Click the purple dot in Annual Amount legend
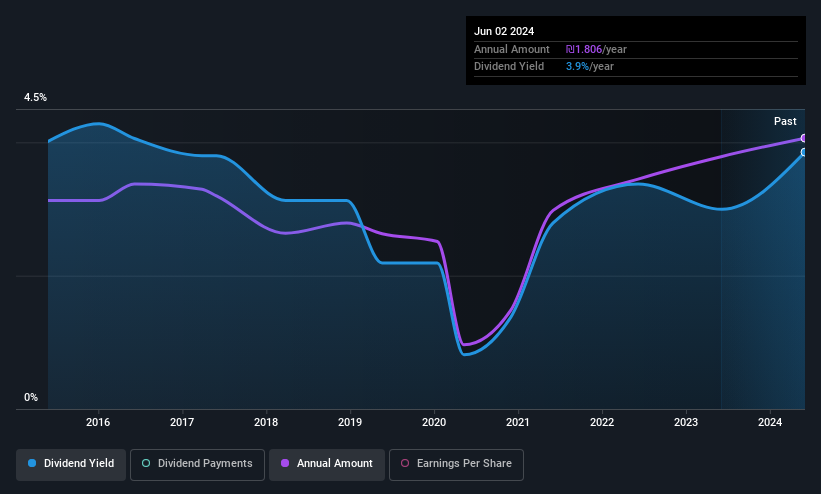 click(285, 463)
